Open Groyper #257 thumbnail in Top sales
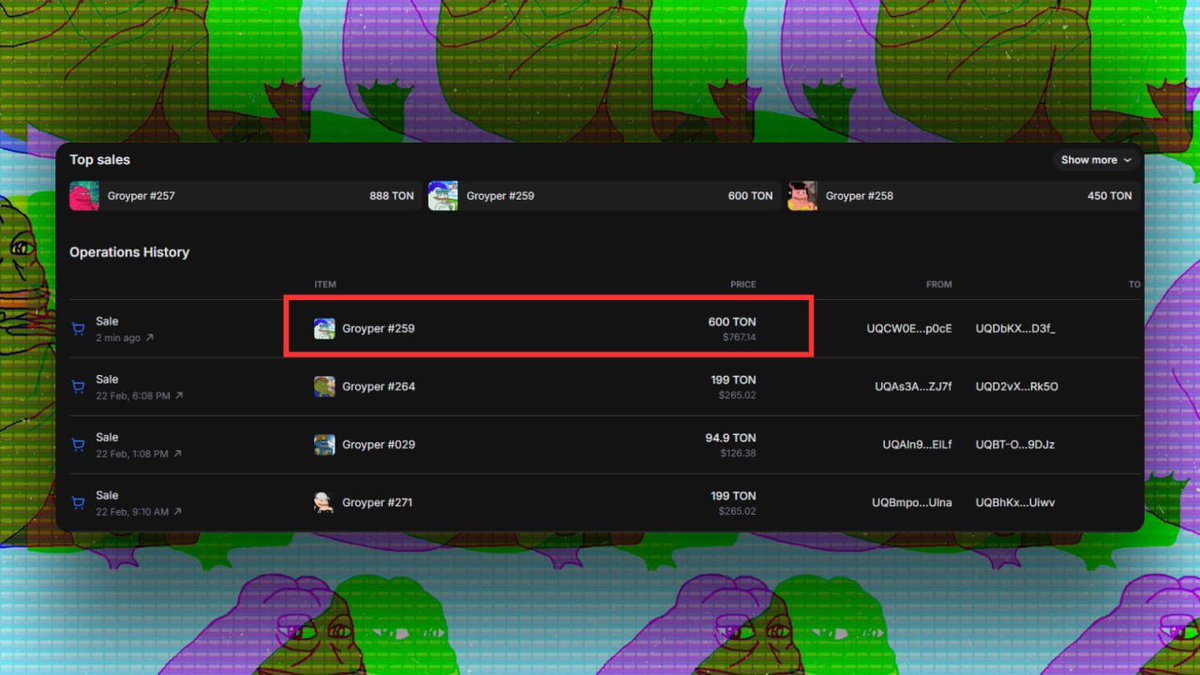 84,196
